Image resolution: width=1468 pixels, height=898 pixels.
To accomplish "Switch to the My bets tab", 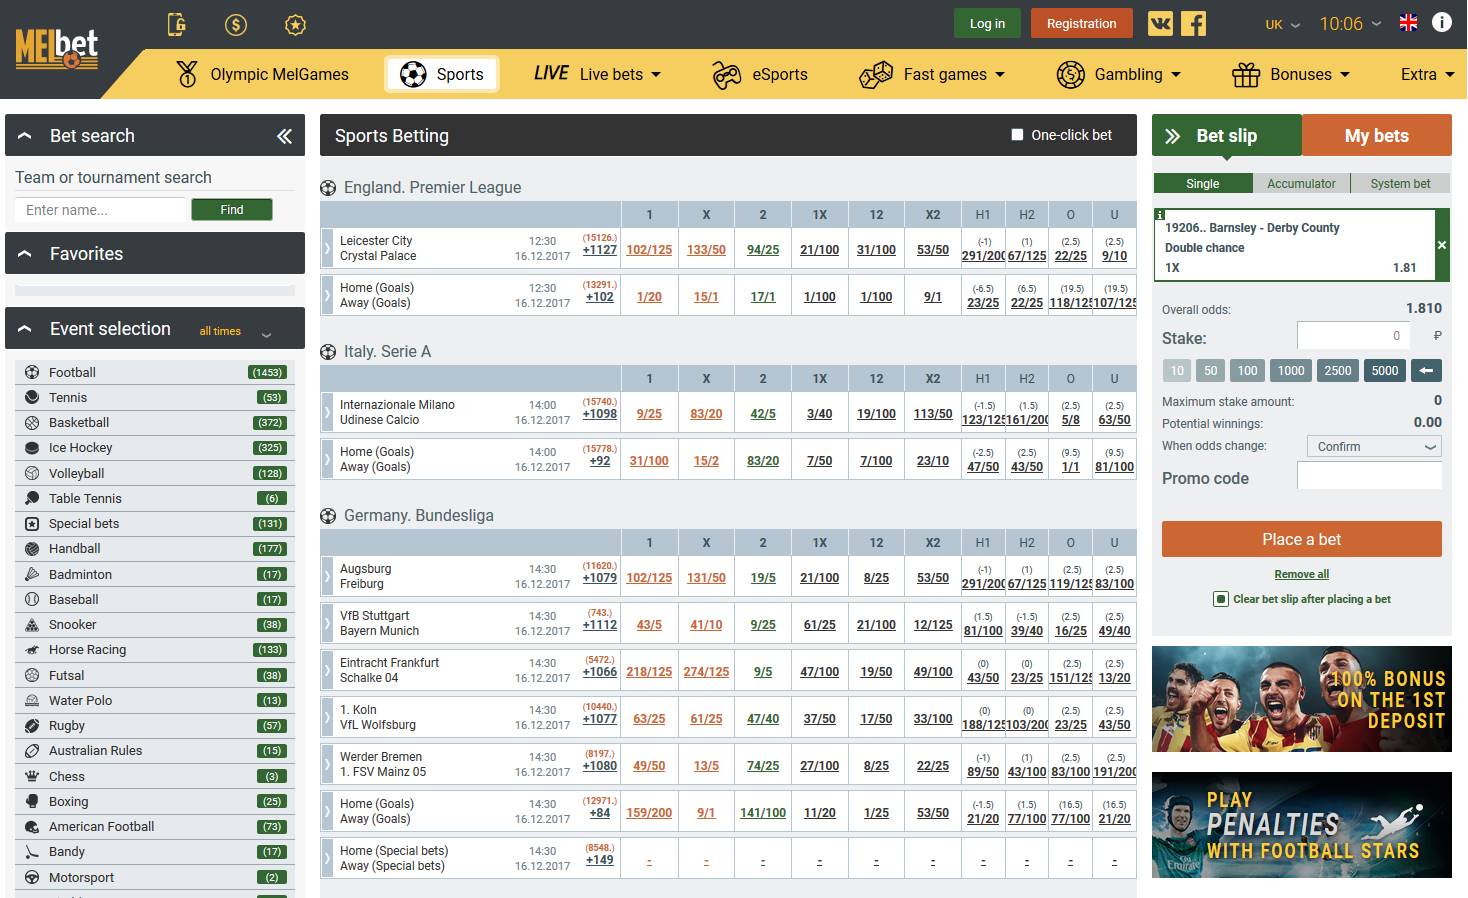I will [1377, 135].
